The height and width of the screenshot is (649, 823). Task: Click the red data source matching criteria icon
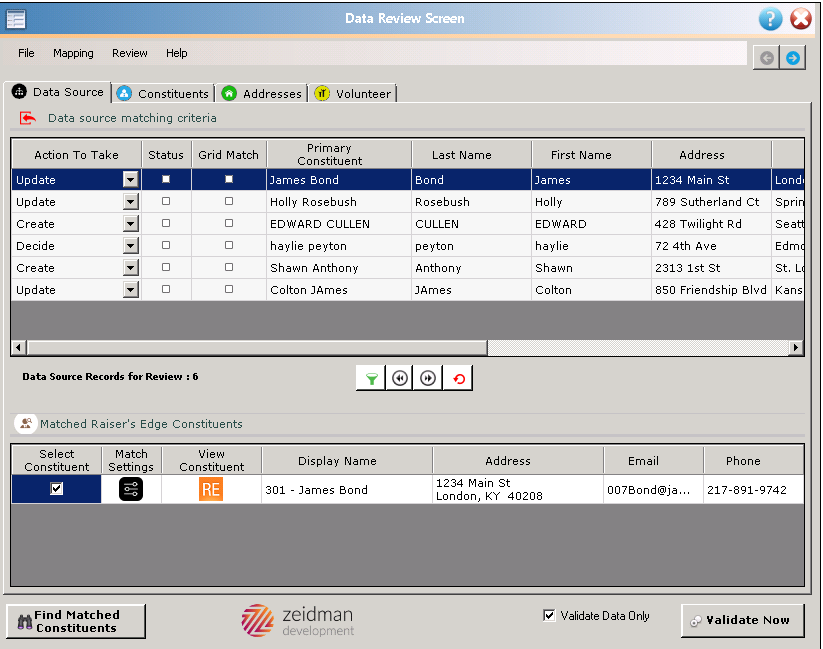coord(27,118)
